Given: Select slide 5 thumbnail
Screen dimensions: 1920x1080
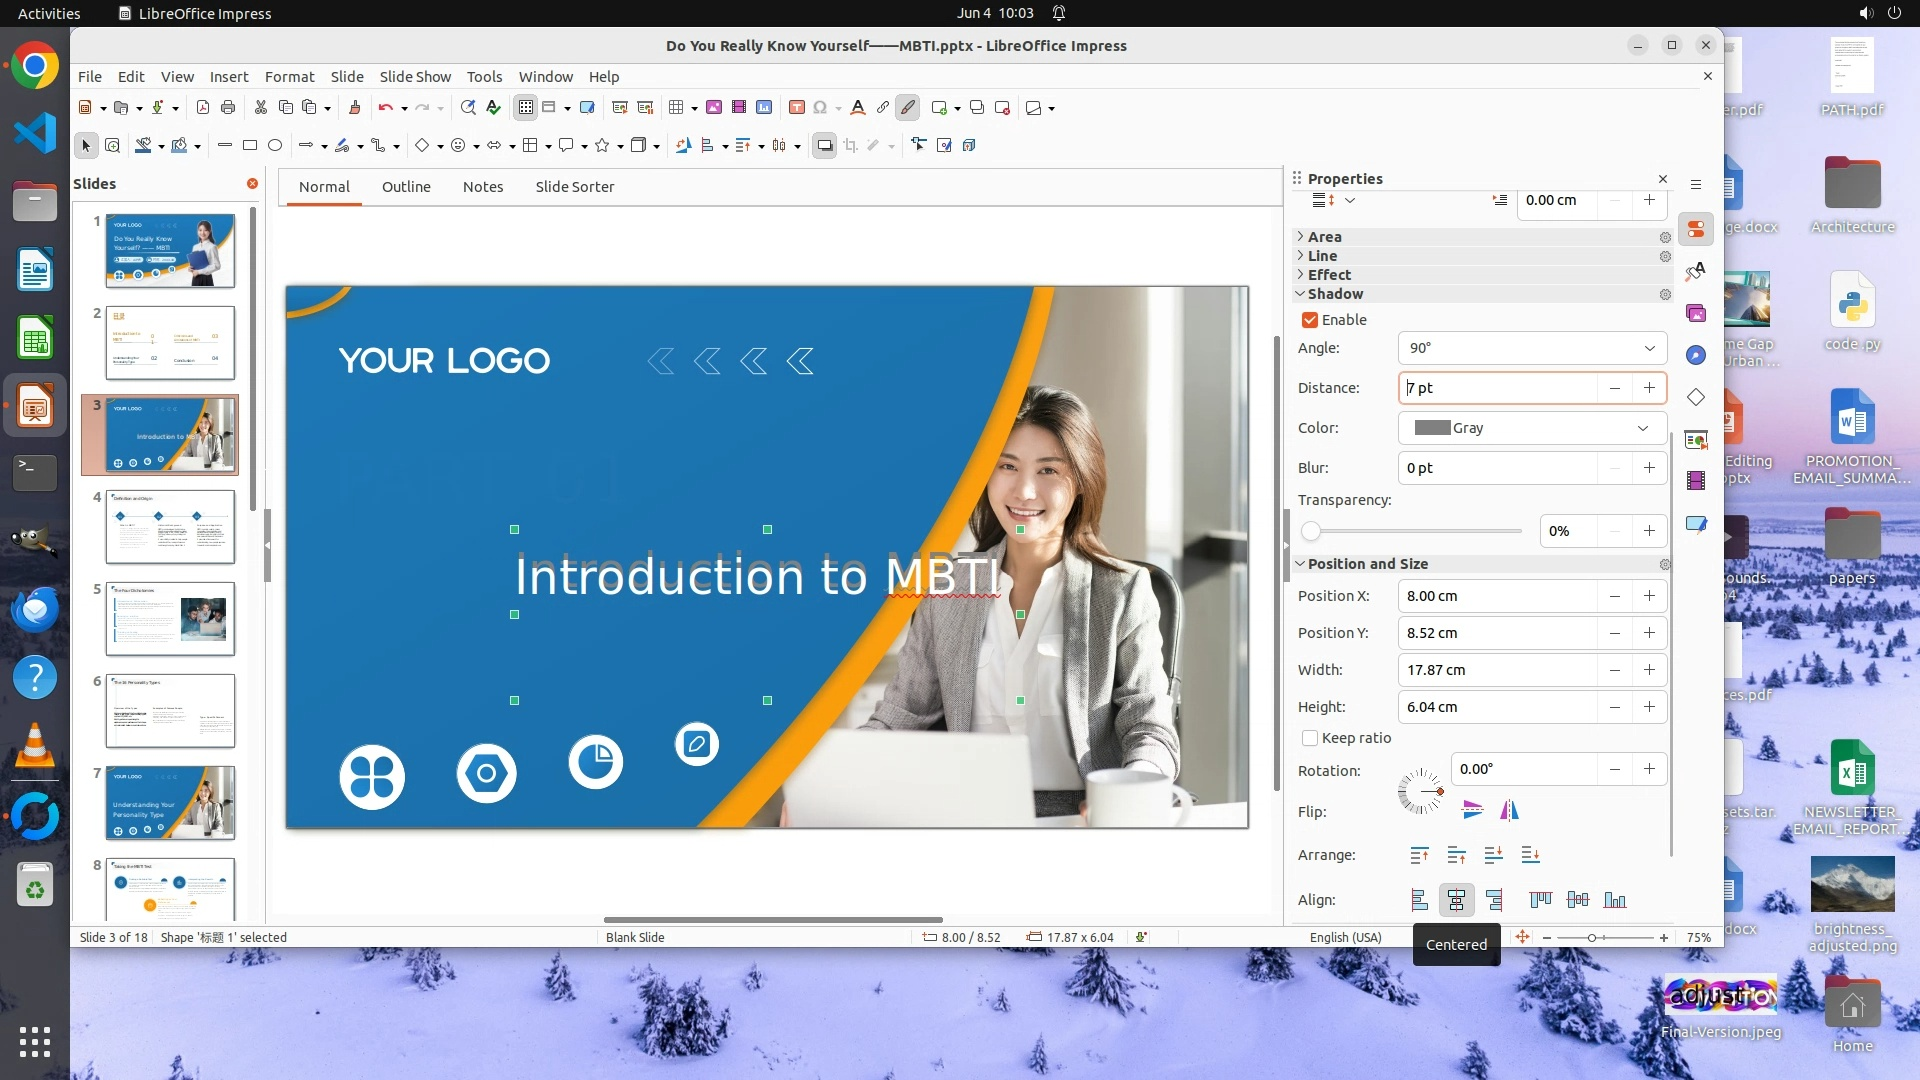Looking at the screenshot, I should (170, 619).
